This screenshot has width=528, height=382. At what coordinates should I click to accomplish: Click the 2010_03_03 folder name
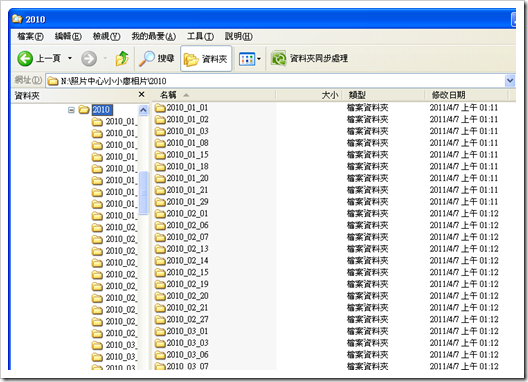tap(188, 343)
